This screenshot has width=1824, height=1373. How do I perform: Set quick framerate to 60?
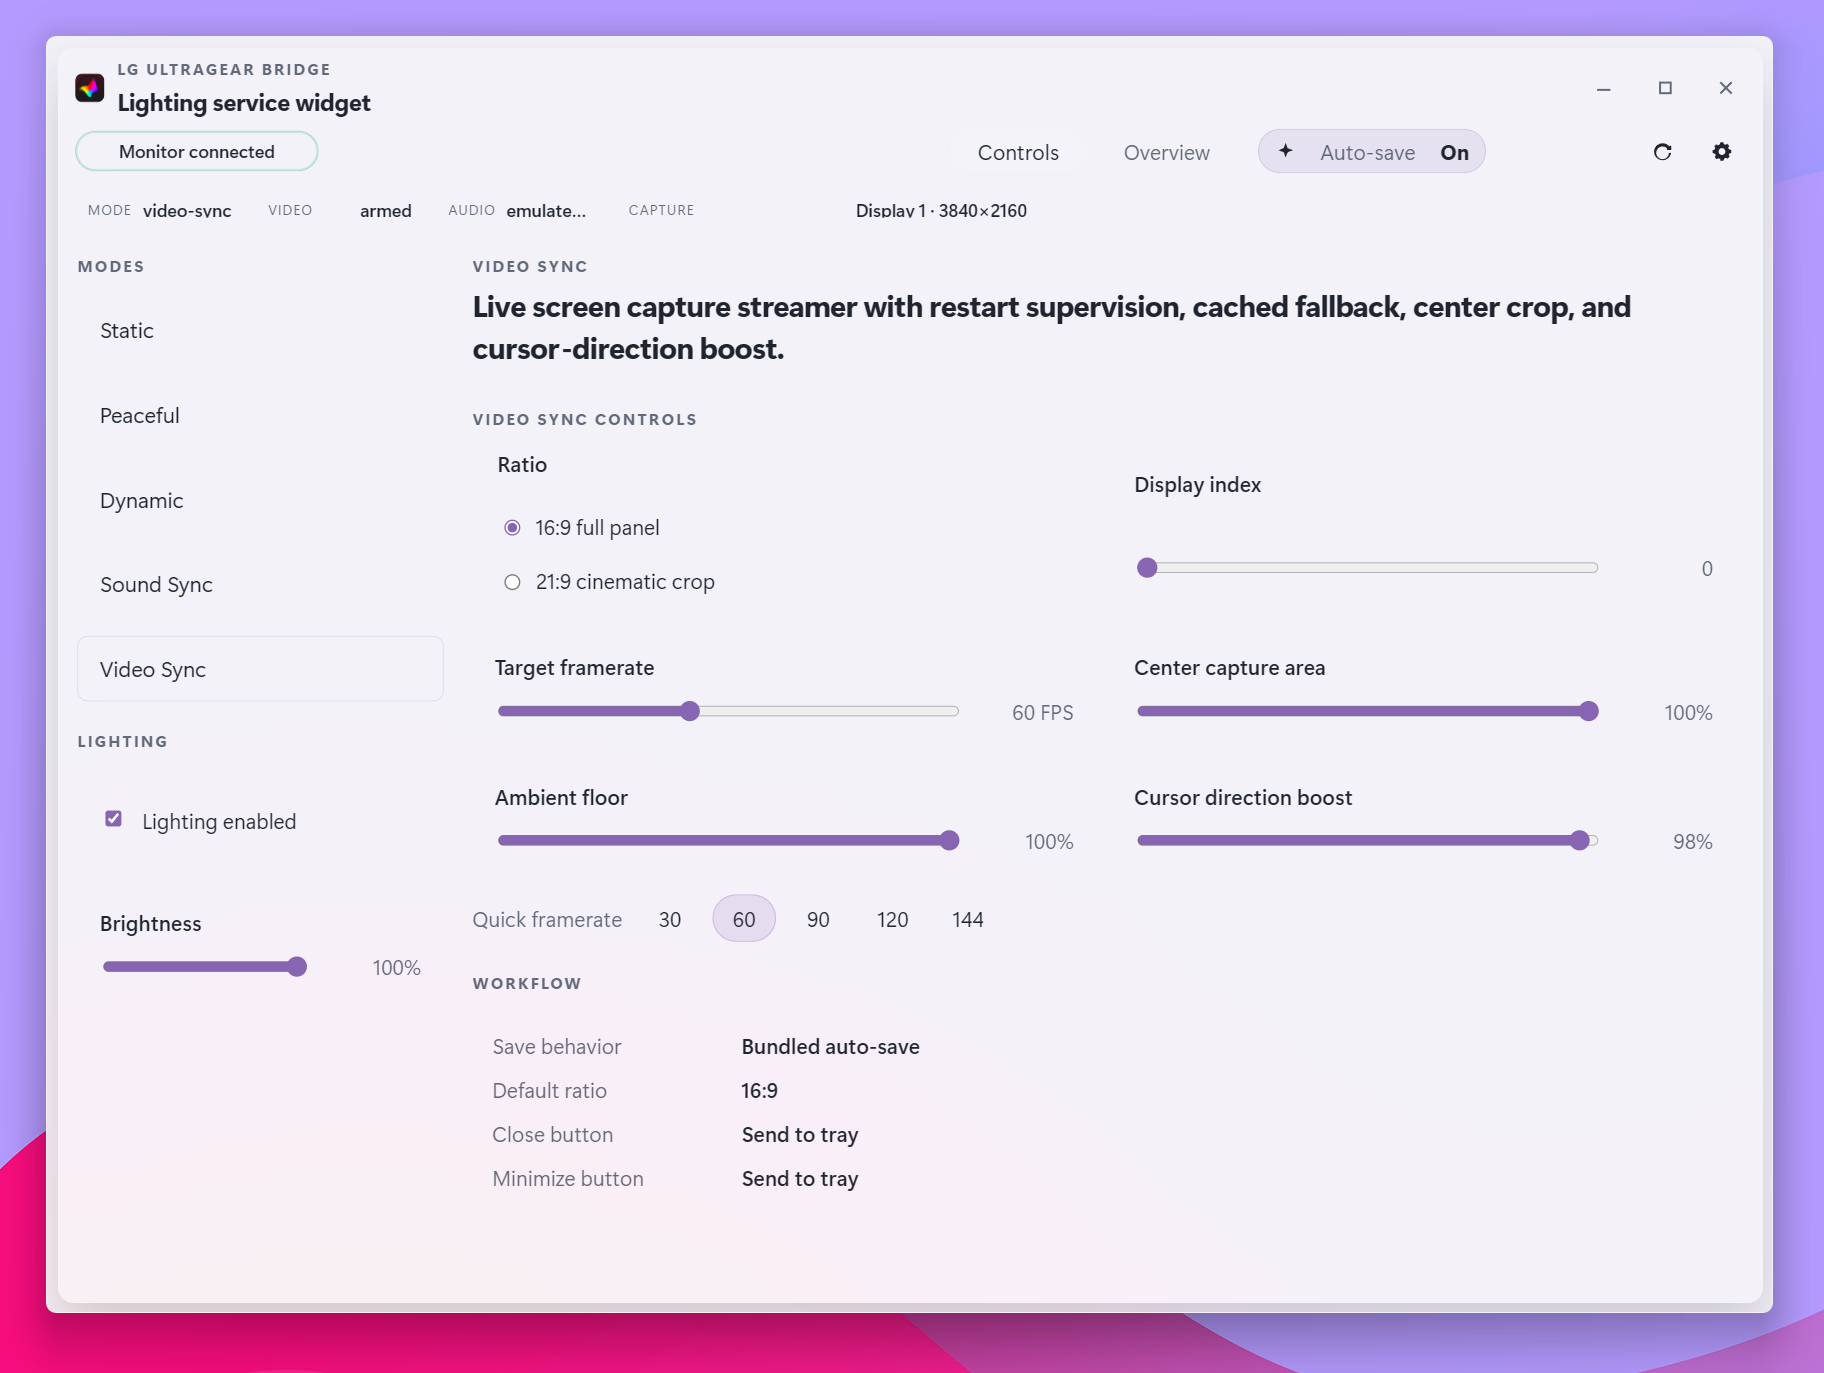click(744, 919)
